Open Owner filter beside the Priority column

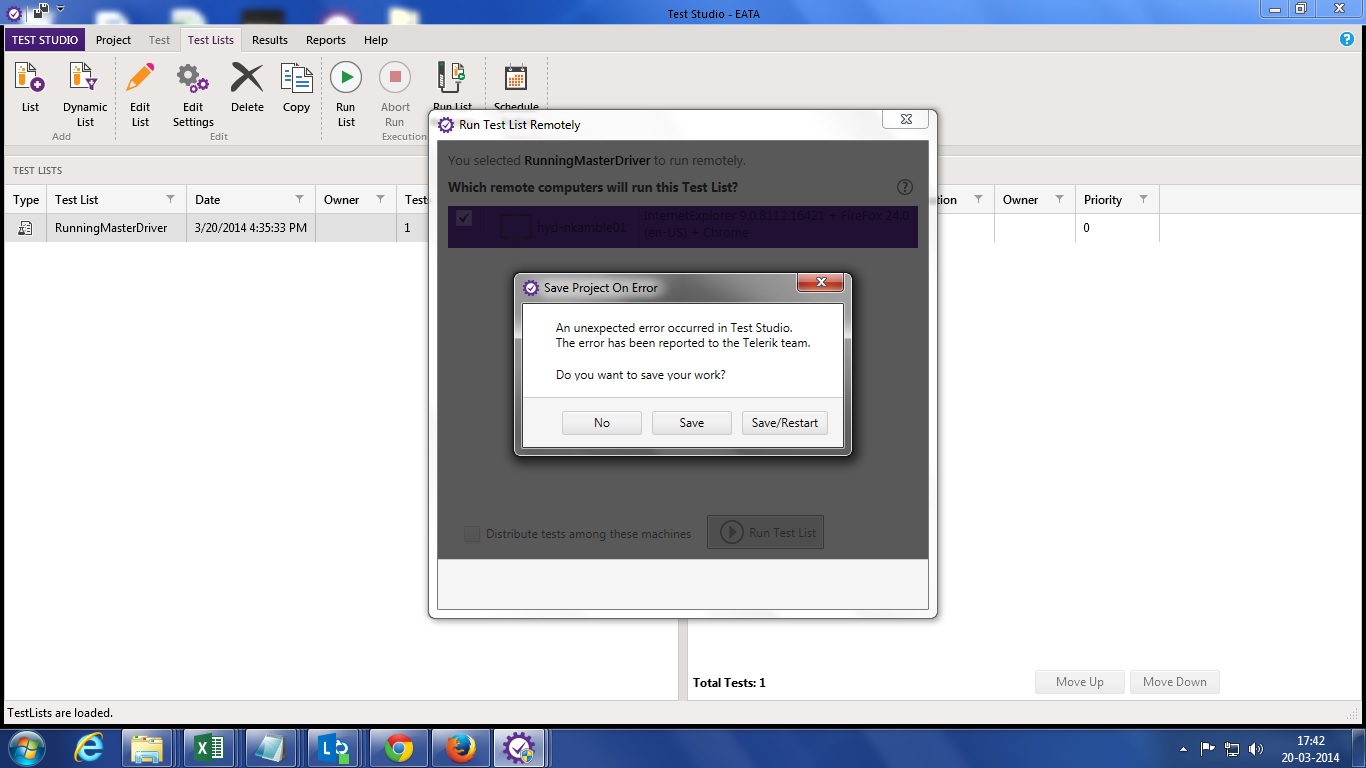click(x=1059, y=199)
